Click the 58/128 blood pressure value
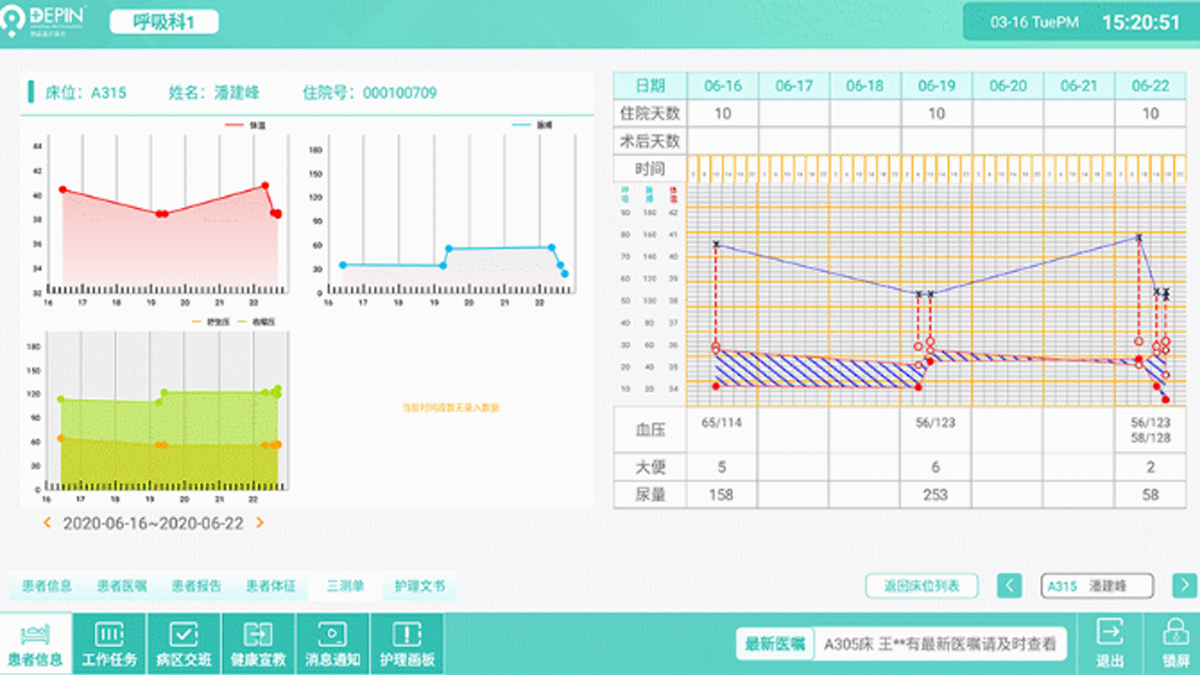Image resolution: width=1200 pixels, height=675 pixels. pyautogui.click(x=1151, y=438)
